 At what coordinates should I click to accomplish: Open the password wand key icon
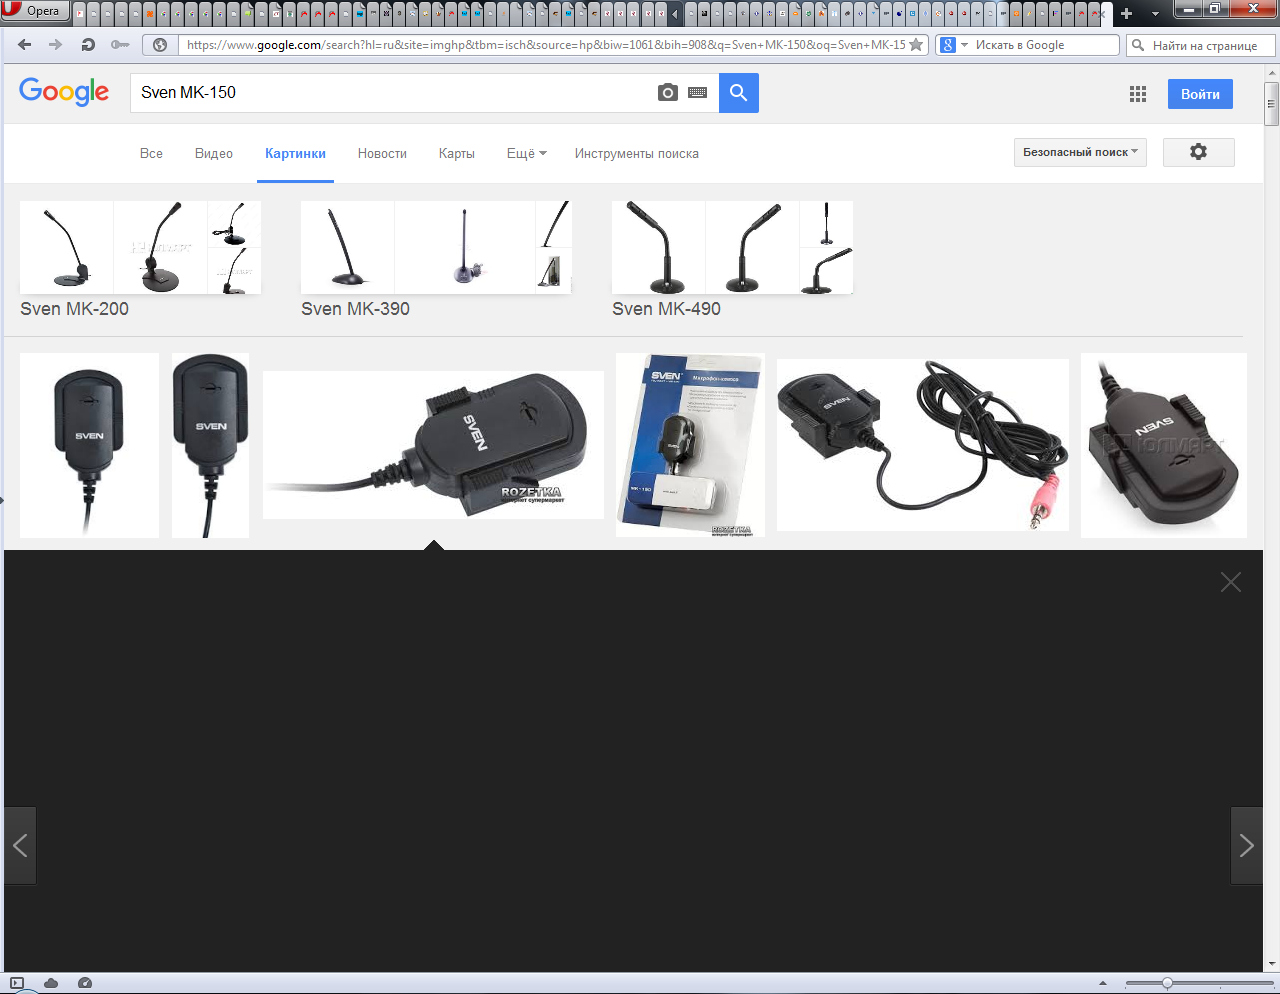click(x=120, y=45)
